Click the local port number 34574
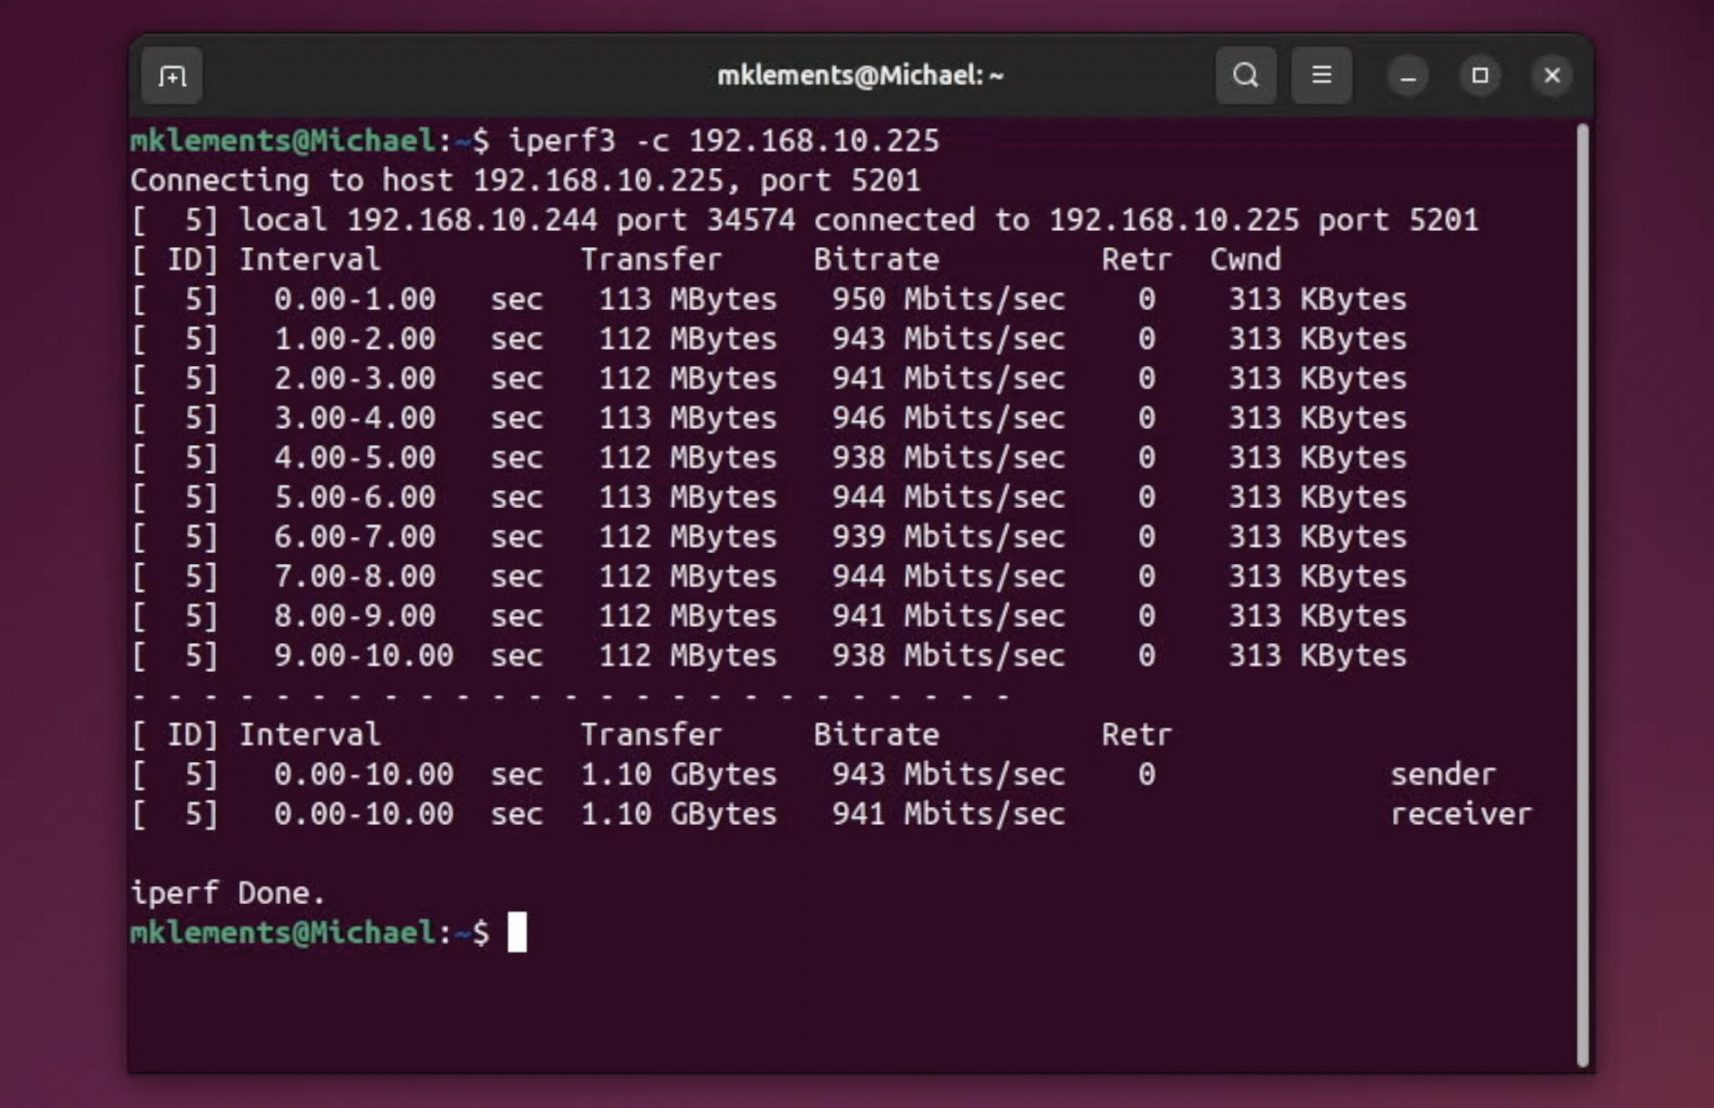 click(x=750, y=220)
